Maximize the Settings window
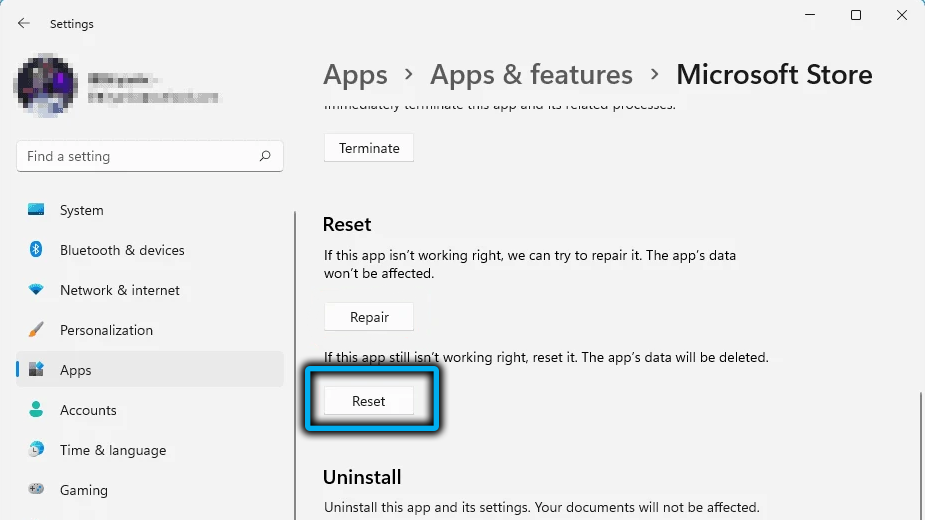 pyautogui.click(x=856, y=15)
